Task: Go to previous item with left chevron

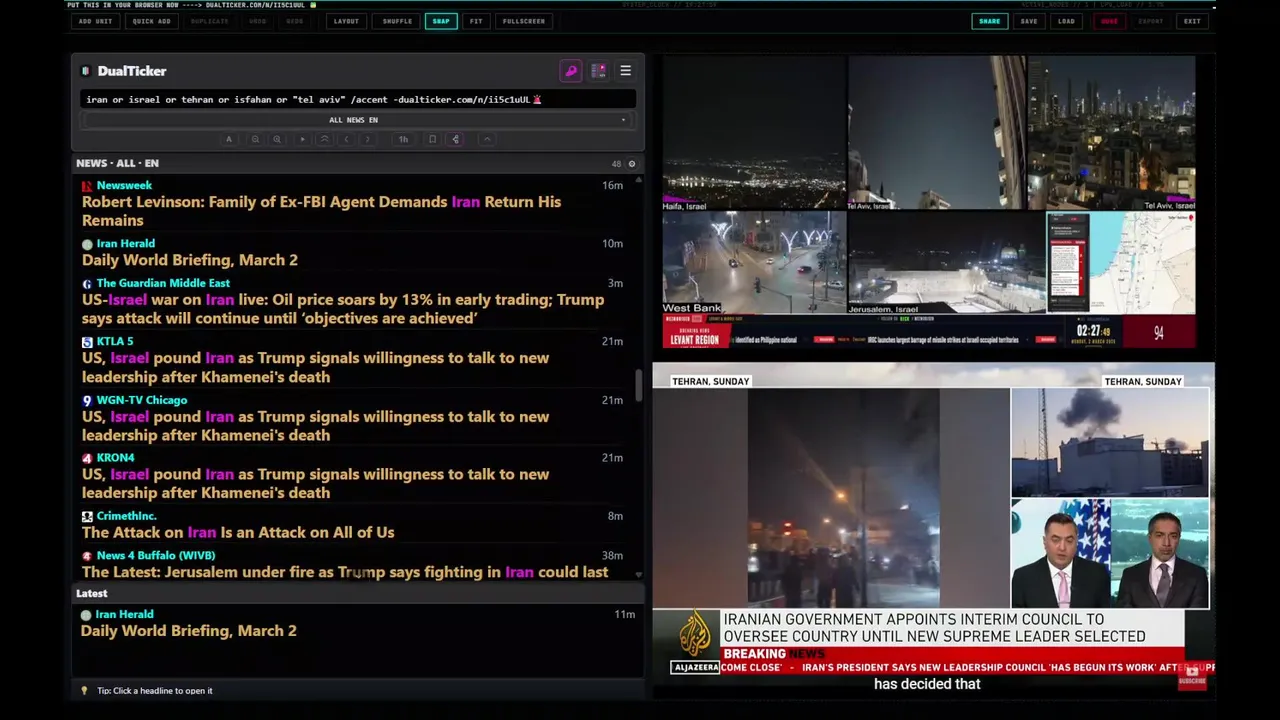Action: (x=346, y=139)
